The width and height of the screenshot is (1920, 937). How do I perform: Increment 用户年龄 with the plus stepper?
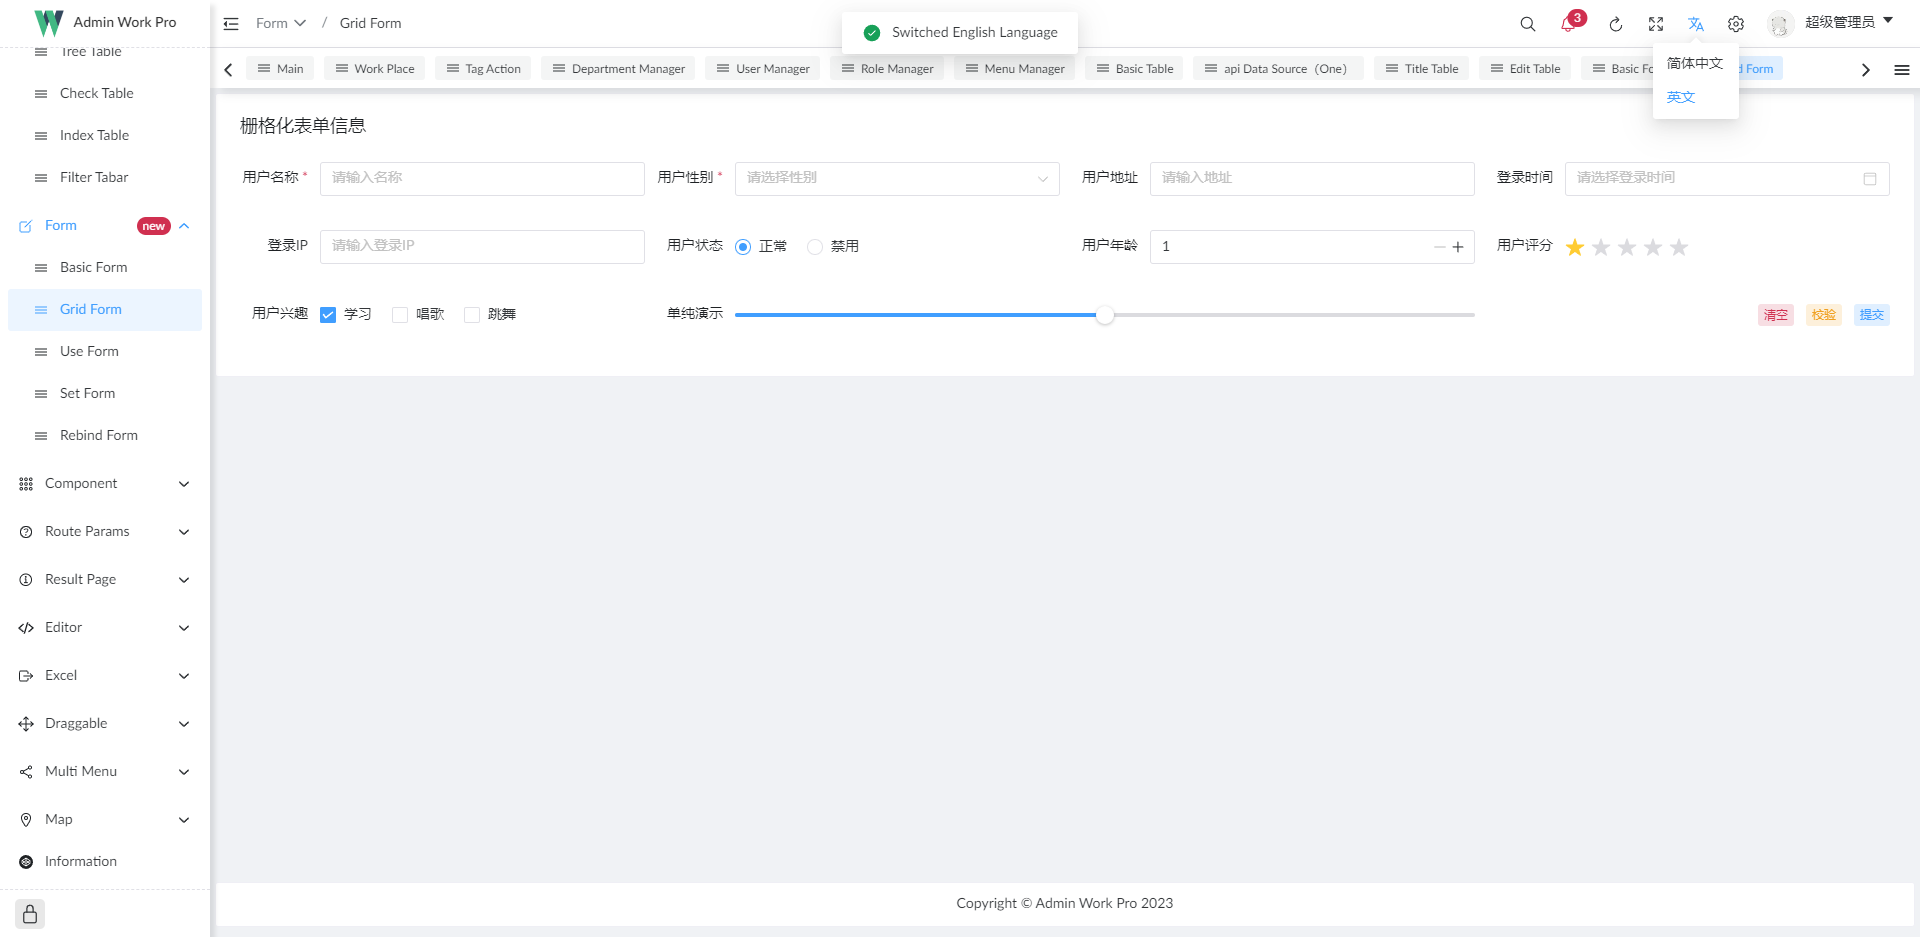[x=1458, y=247]
